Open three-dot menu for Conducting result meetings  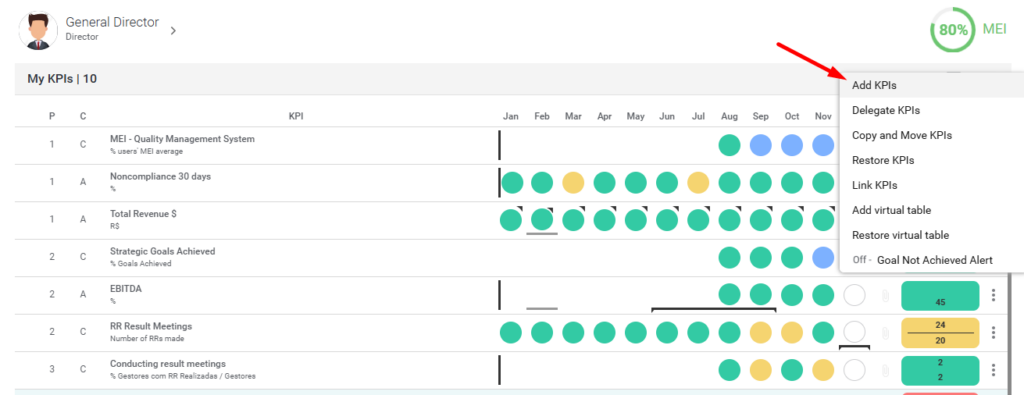993,371
